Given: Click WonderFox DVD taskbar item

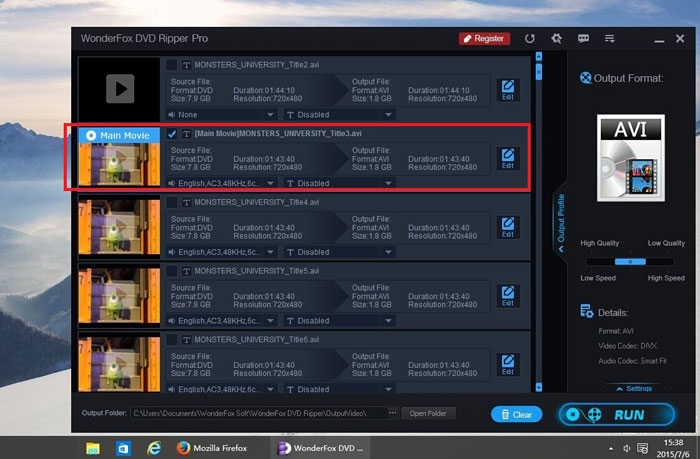Looking at the screenshot, I should coord(320,448).
